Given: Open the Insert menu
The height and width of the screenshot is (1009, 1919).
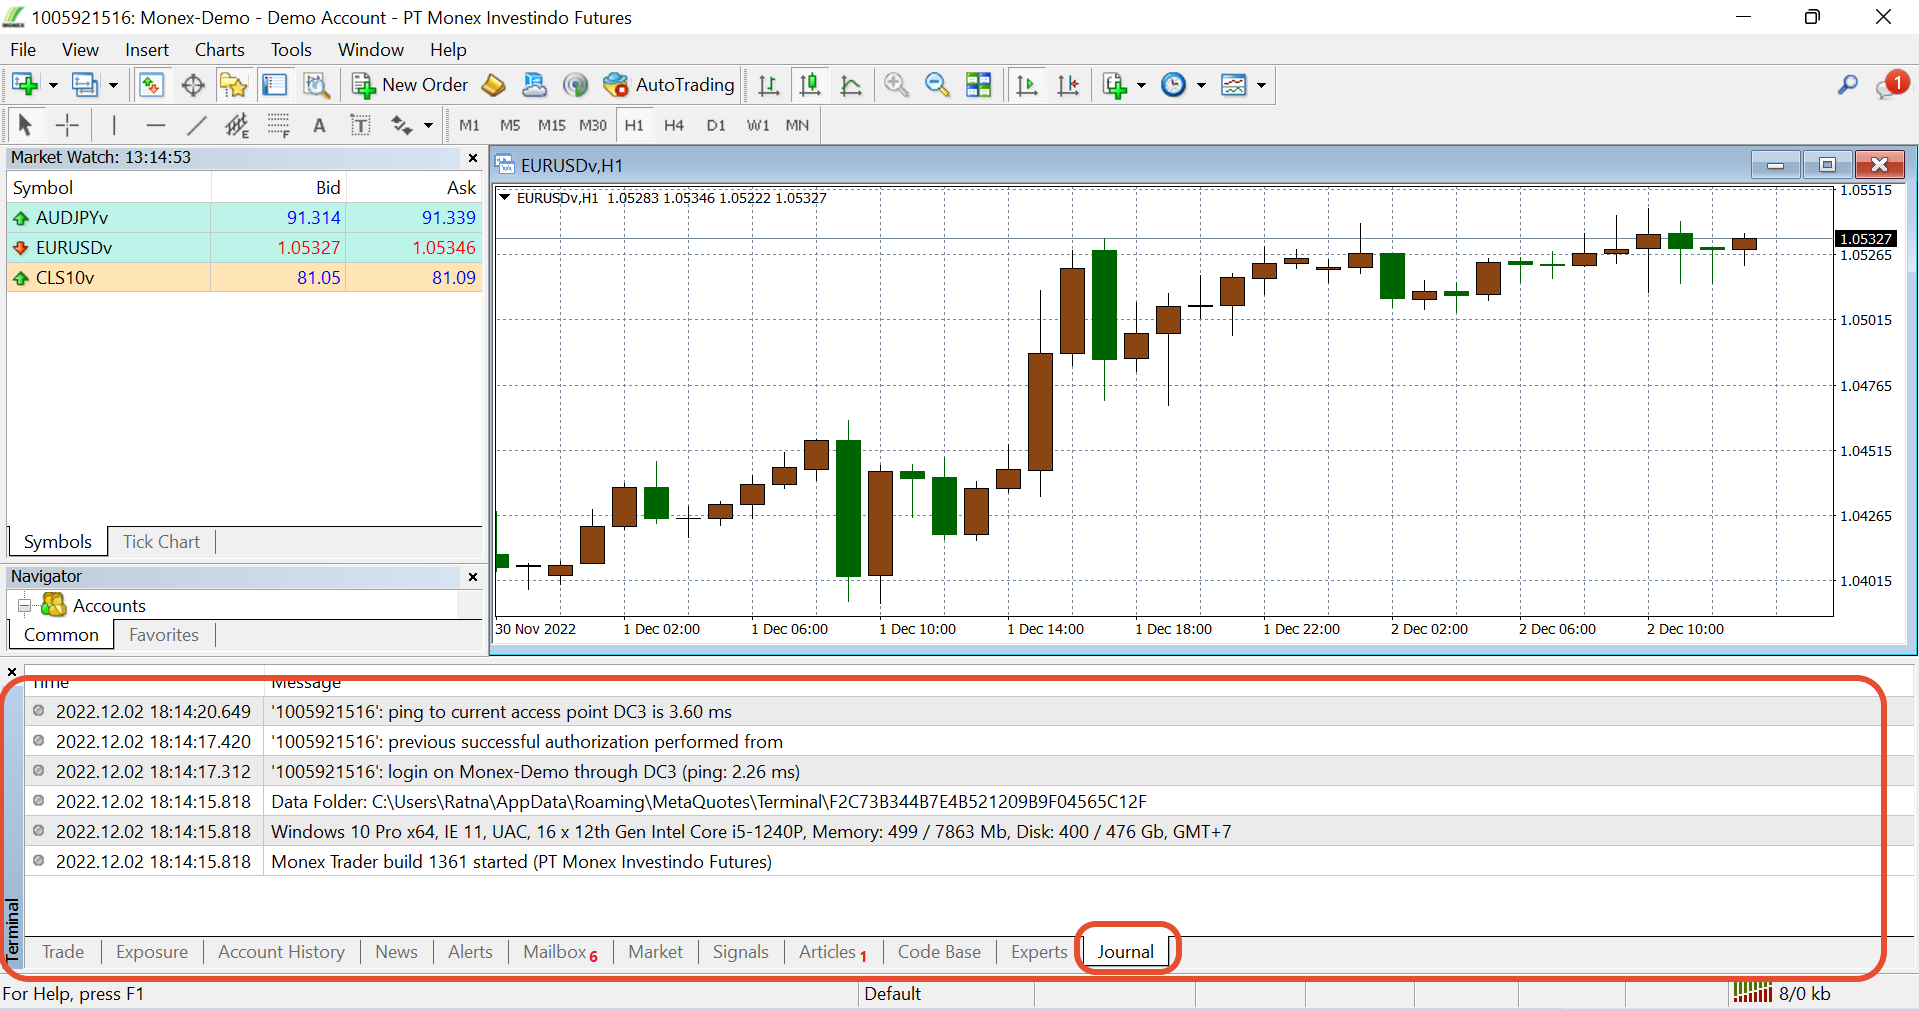Looking at the screenshot, I should click(147, 50).
